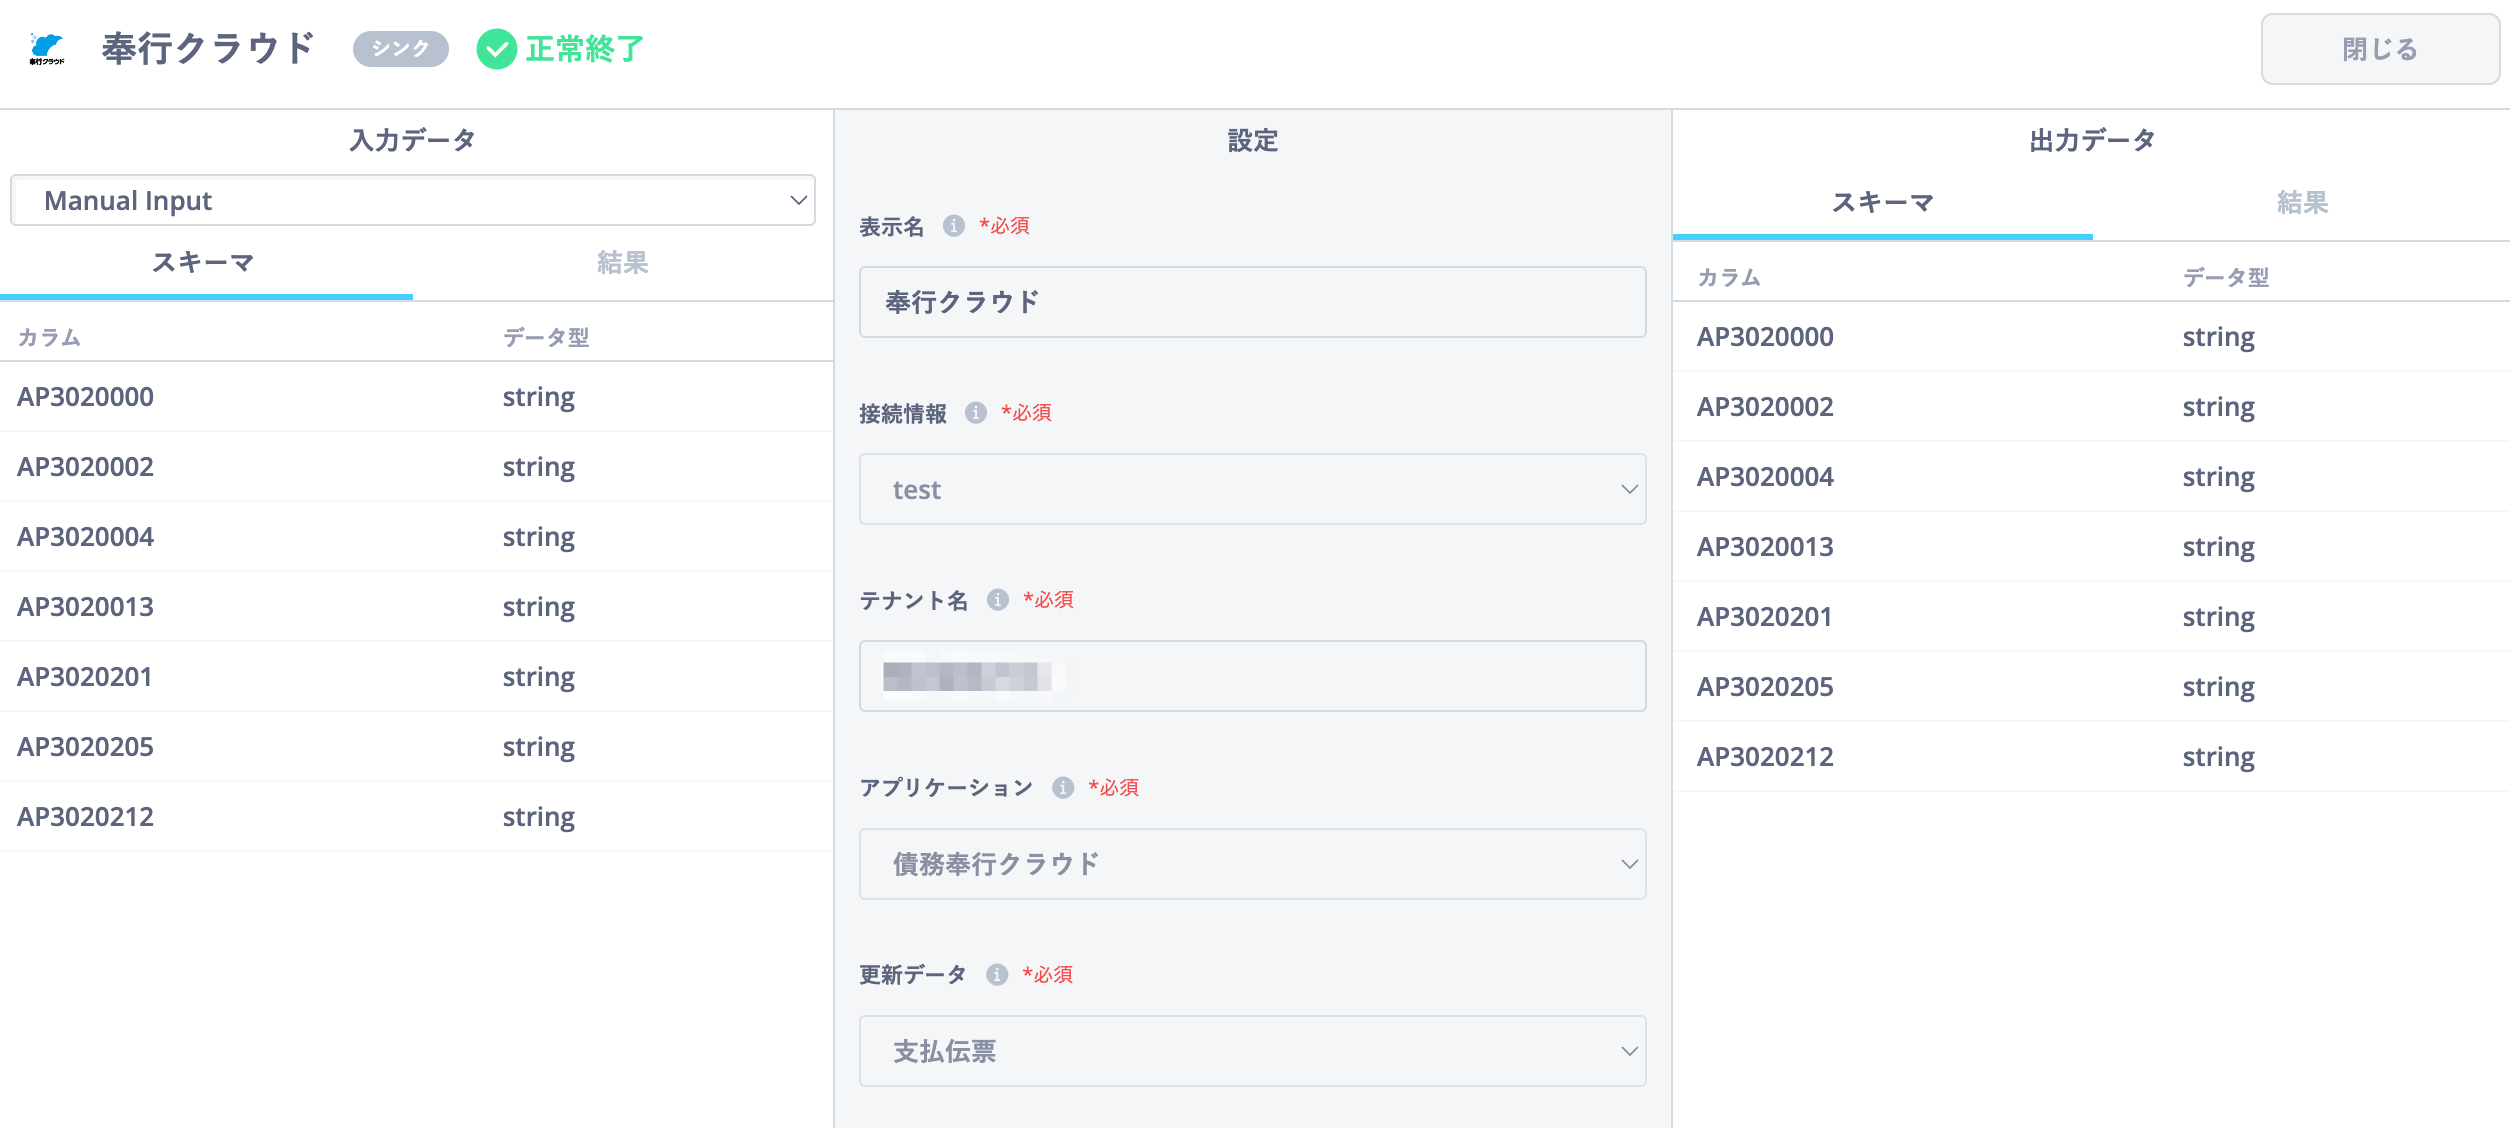Open the アプリケーション dropdown showing 債務奉行クラウド
Image resolution: width=2510 pixels, height=1128 pixels.
[x=1251, y=864]
